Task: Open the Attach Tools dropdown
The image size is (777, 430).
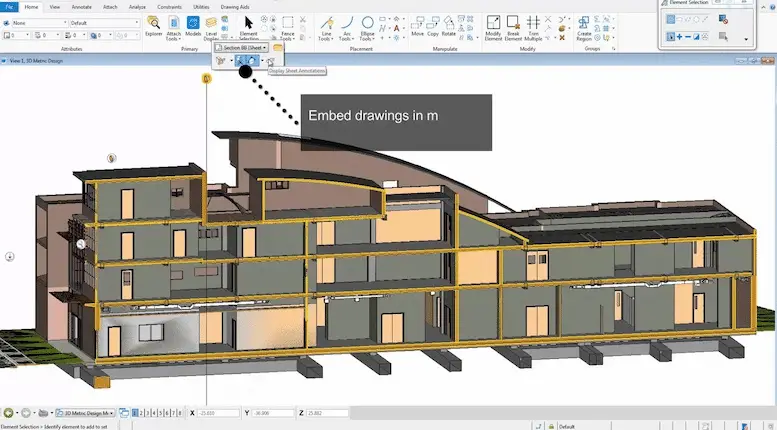Action: point(173,28)
